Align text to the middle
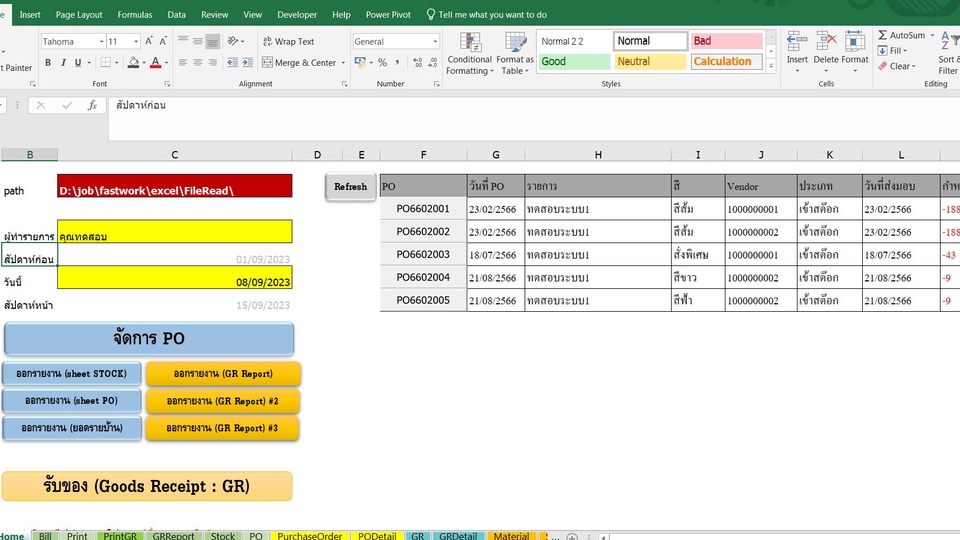The height and width of the screenshot is (540, 960). tap(197, 41)
